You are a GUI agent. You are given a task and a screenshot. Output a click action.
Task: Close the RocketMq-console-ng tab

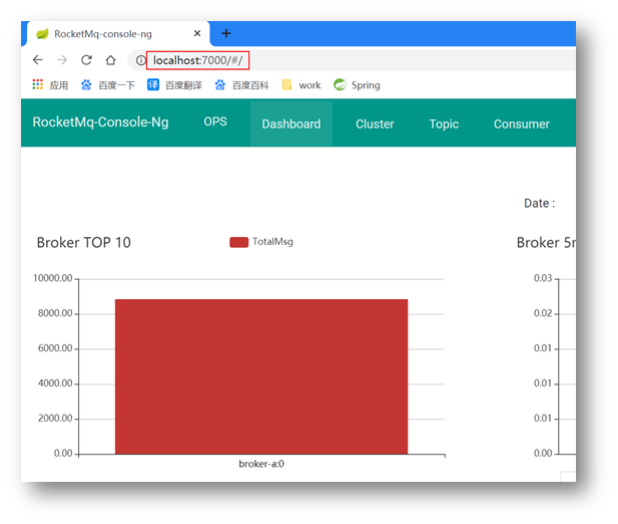coord(198,33)
